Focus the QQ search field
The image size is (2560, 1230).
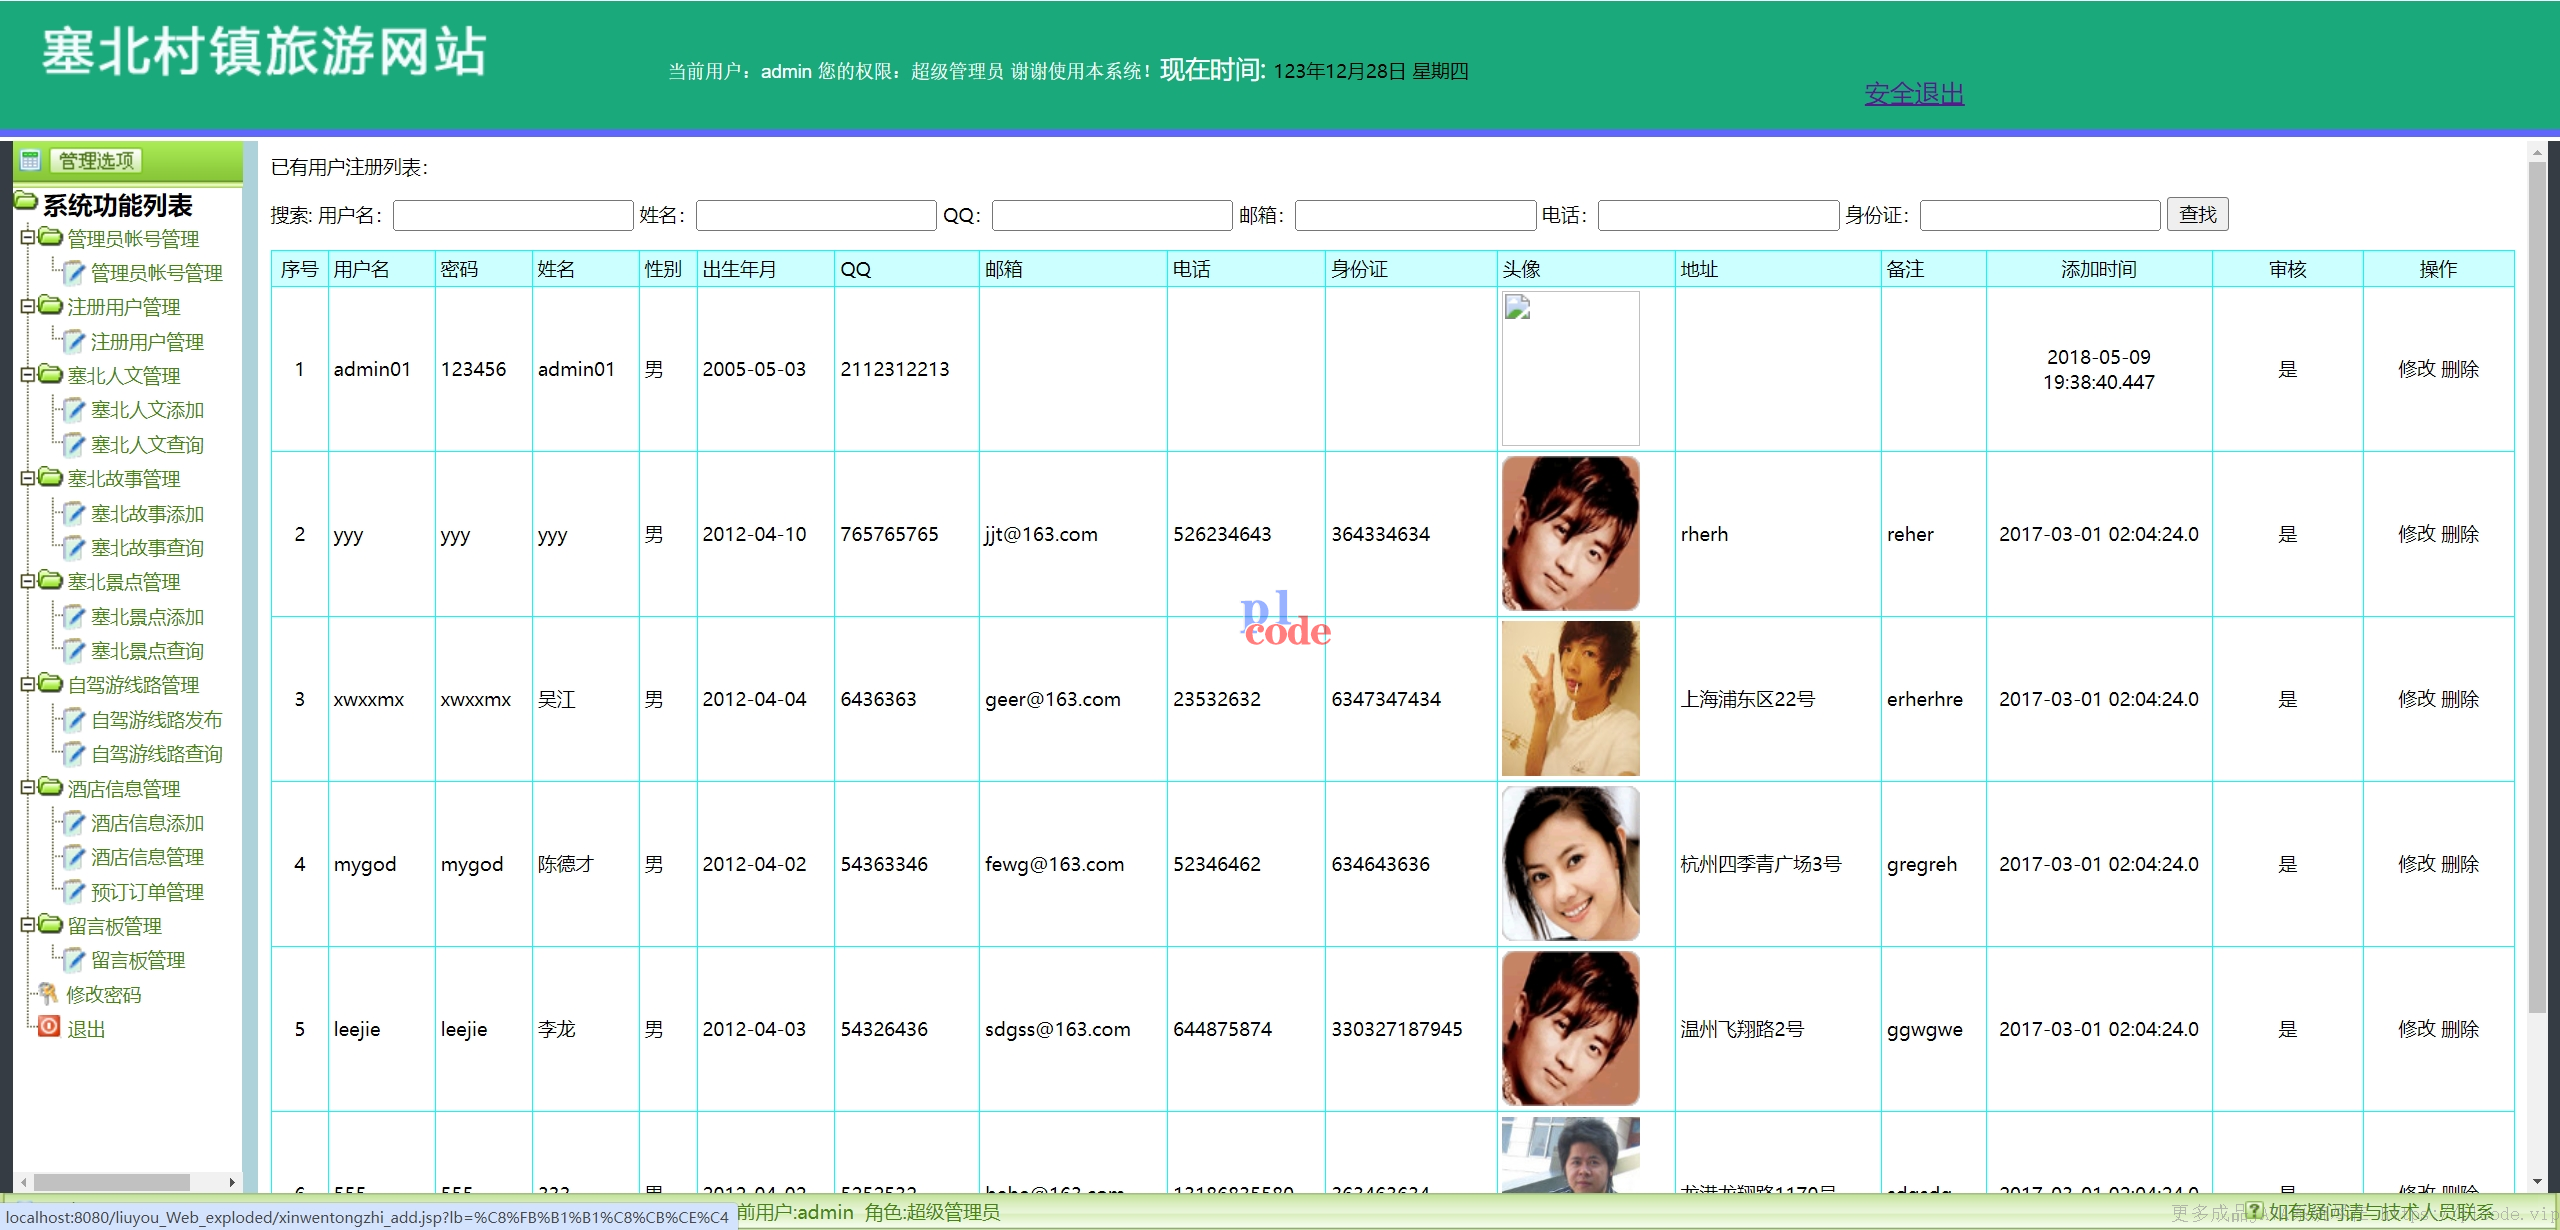click(1112, 215)
